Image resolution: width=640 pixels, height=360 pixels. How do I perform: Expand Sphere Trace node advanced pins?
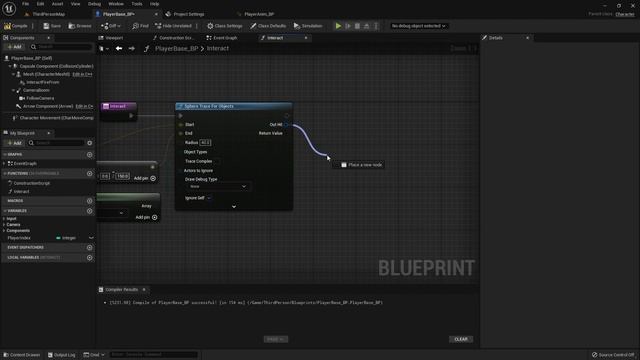[x=234, y=207]
